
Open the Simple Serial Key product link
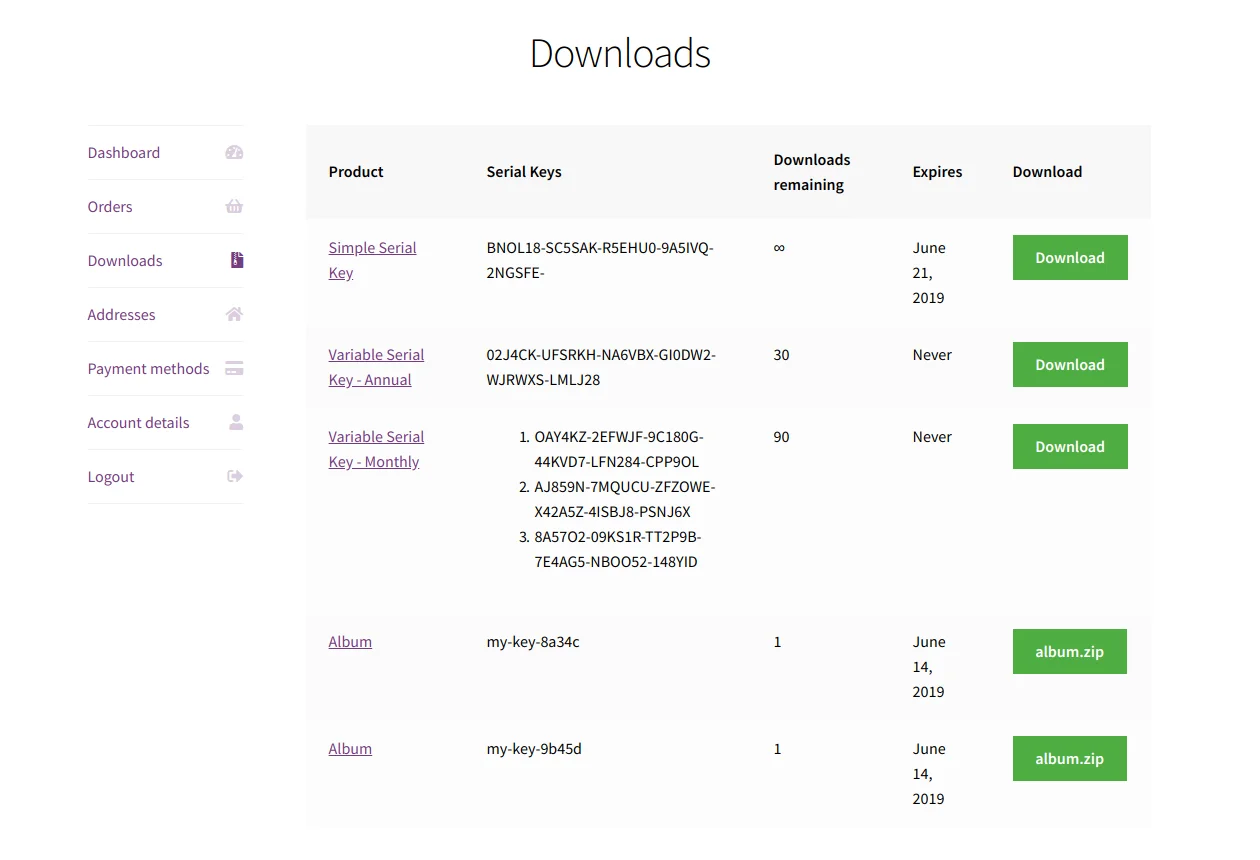click(x=372, y=260)
